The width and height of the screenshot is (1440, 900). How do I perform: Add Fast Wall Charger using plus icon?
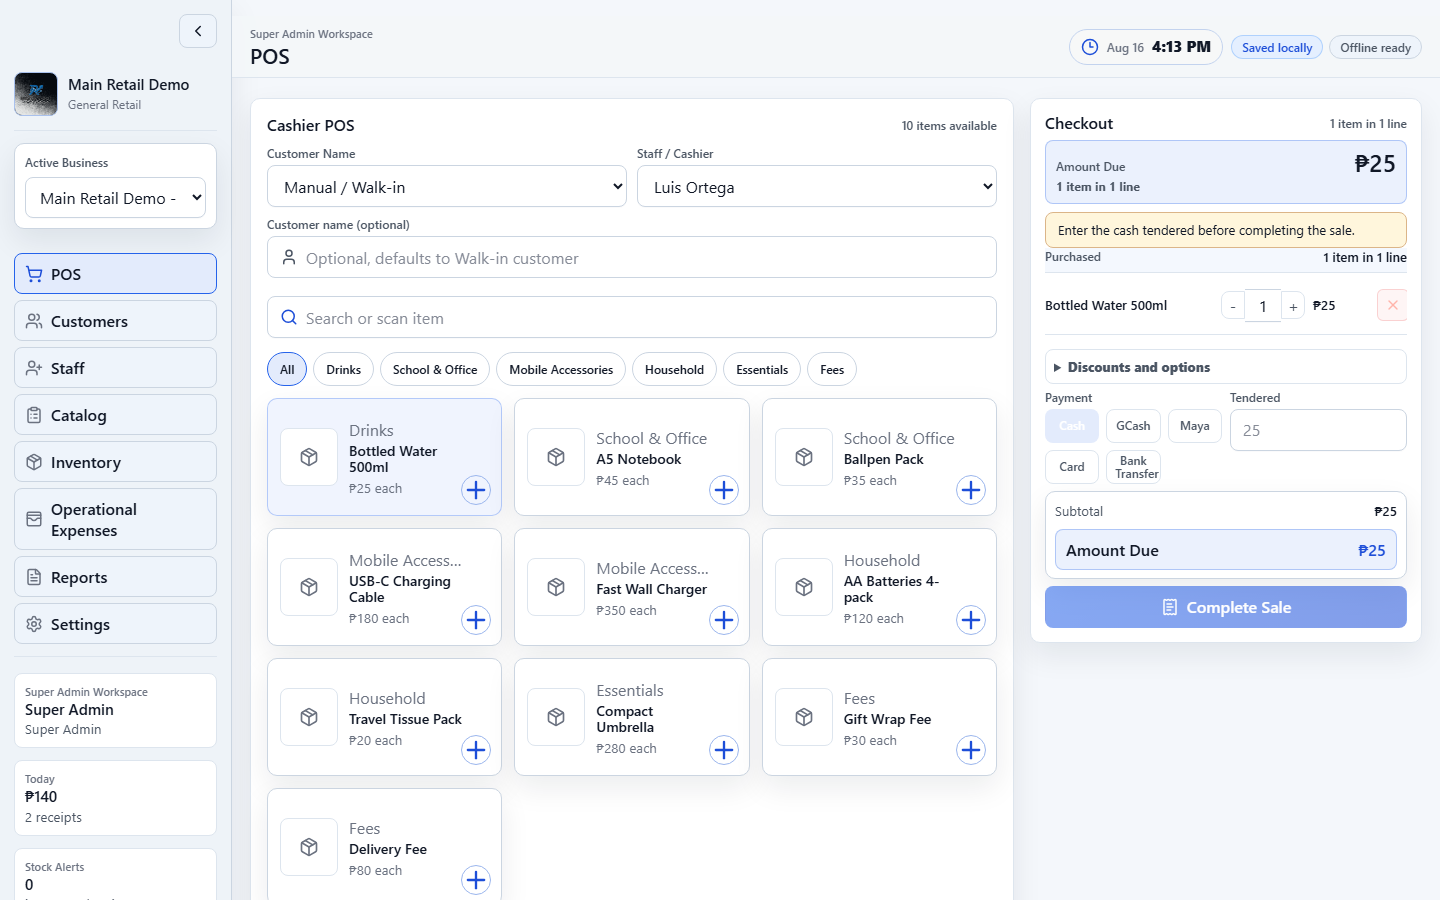pos(724,620)
